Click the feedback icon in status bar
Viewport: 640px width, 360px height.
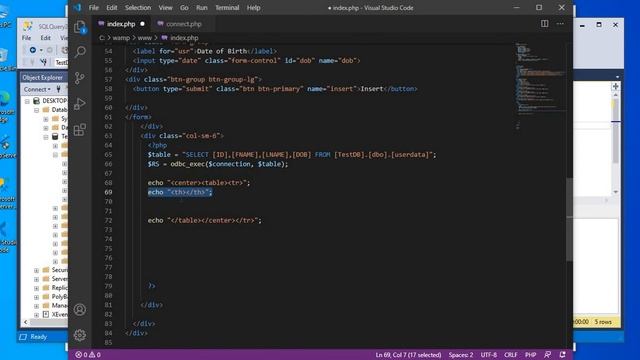point(547,355)
